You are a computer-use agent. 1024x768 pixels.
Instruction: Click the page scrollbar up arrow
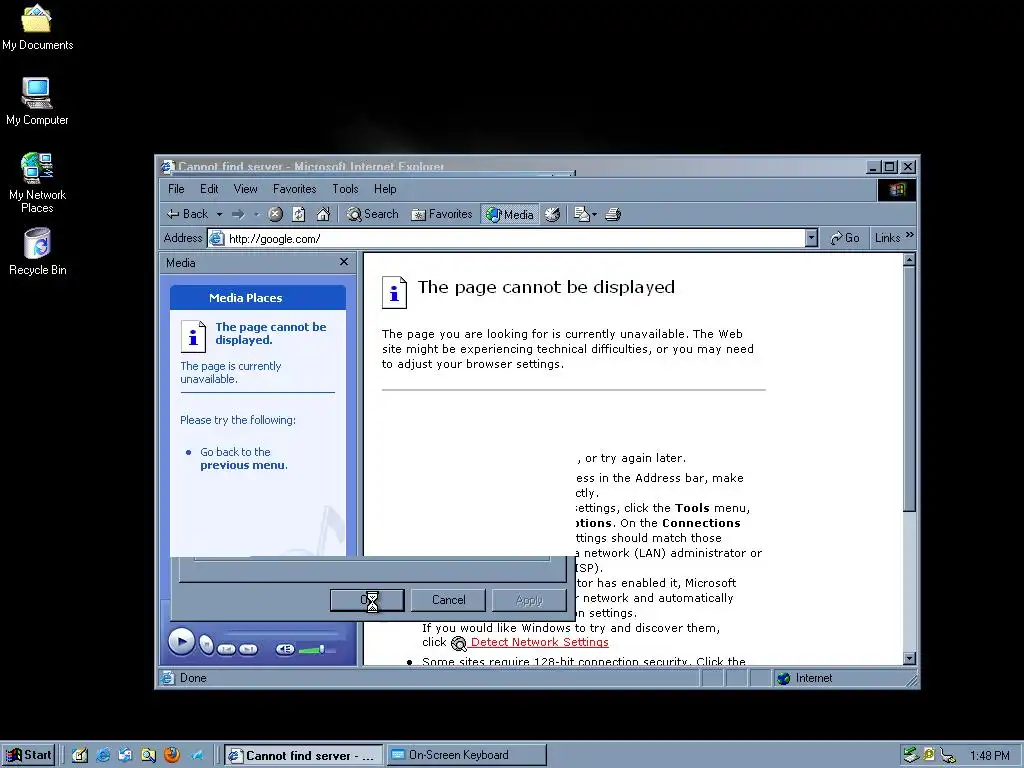(909, 260)
